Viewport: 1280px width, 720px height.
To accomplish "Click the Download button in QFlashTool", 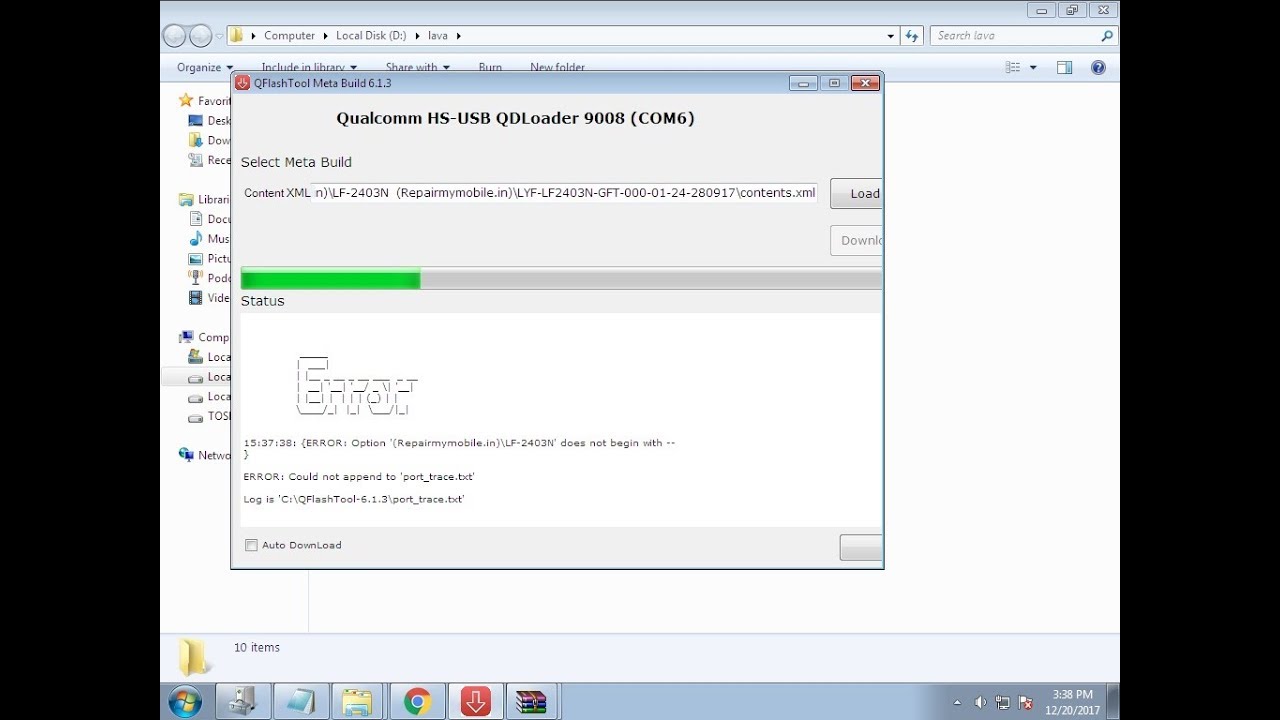I will (857, 240).
